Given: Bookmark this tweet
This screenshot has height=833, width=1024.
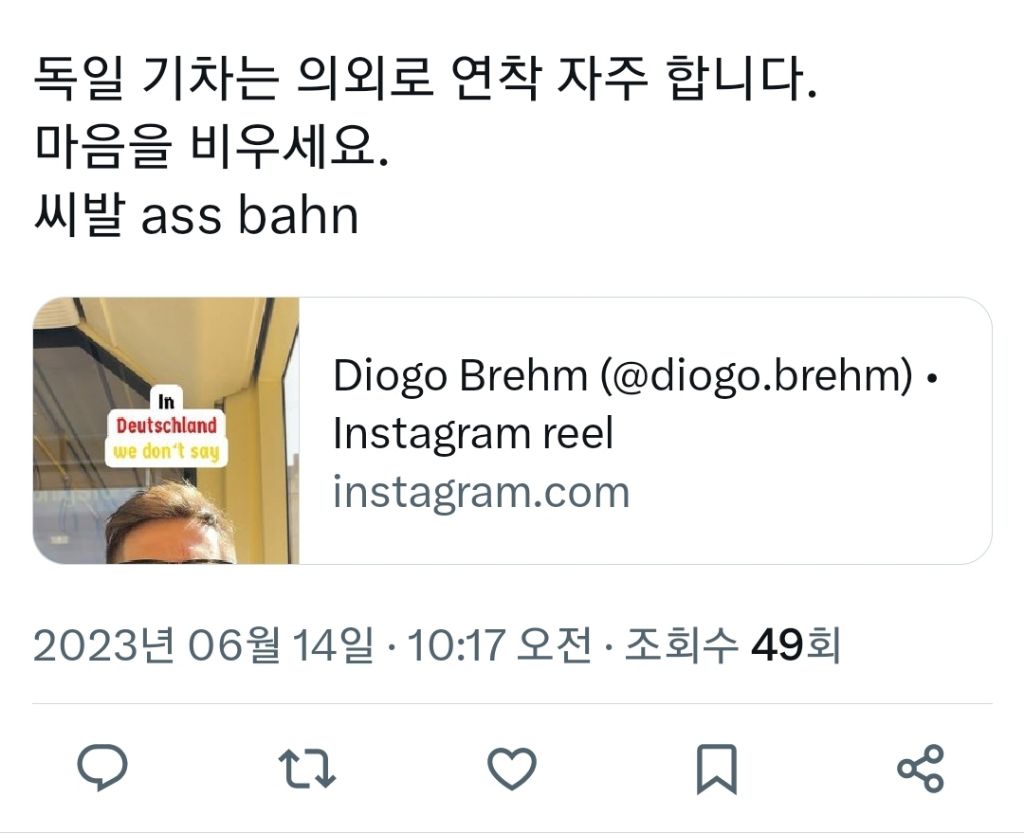Looking at the screenshot, I should coord(716,769).
